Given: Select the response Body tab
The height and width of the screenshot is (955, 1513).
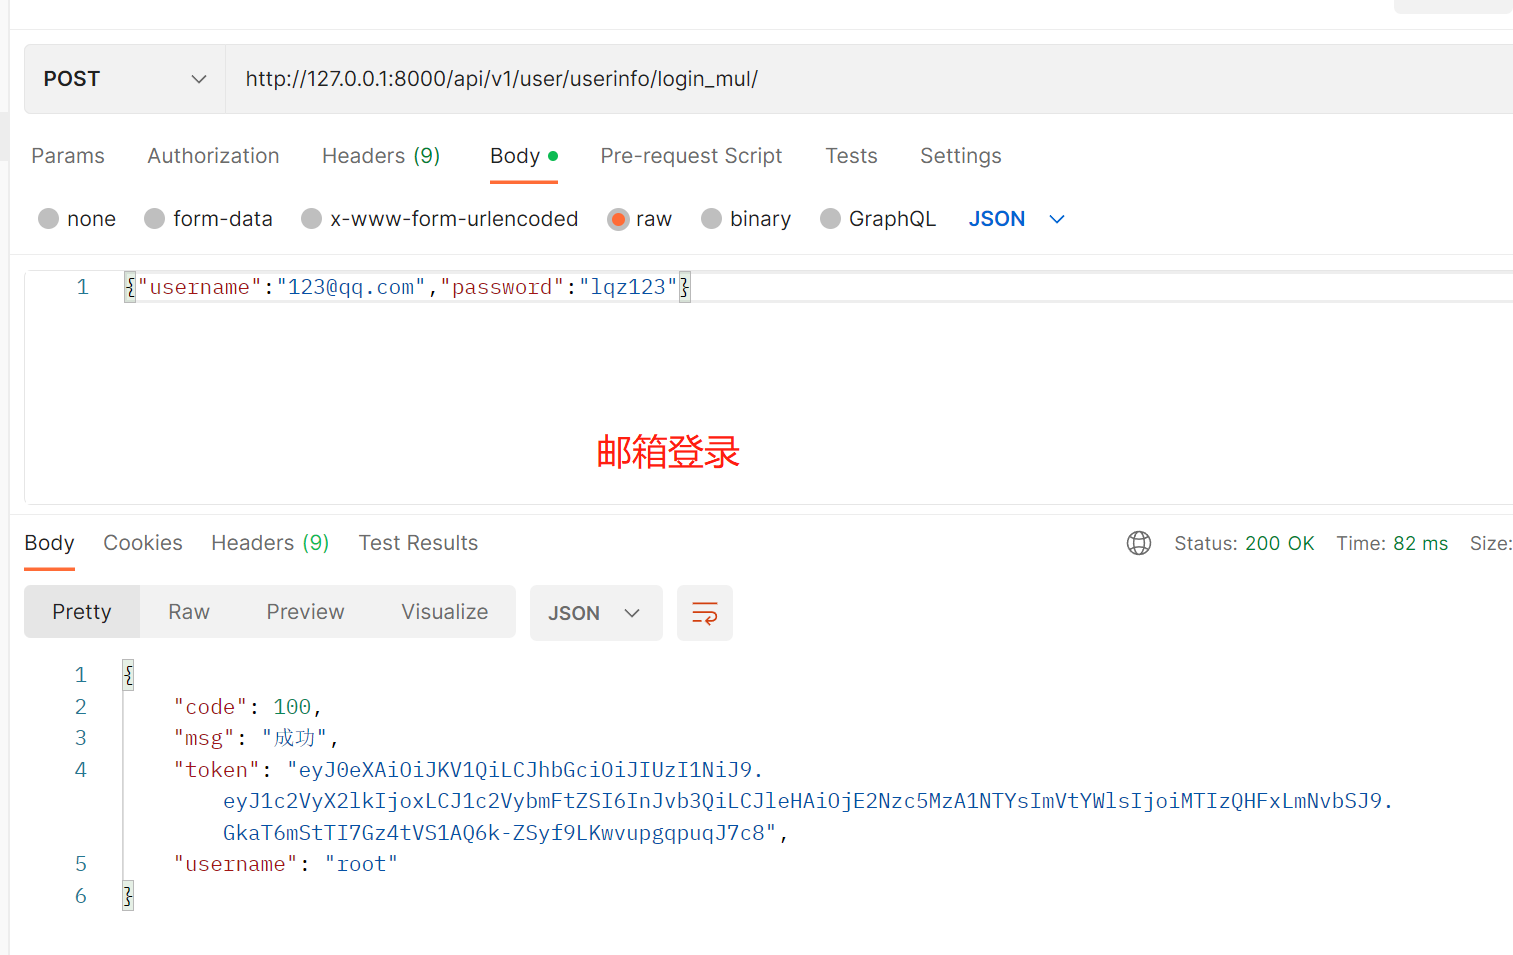Looking at the screenshot, I should (x=49, y=543).
